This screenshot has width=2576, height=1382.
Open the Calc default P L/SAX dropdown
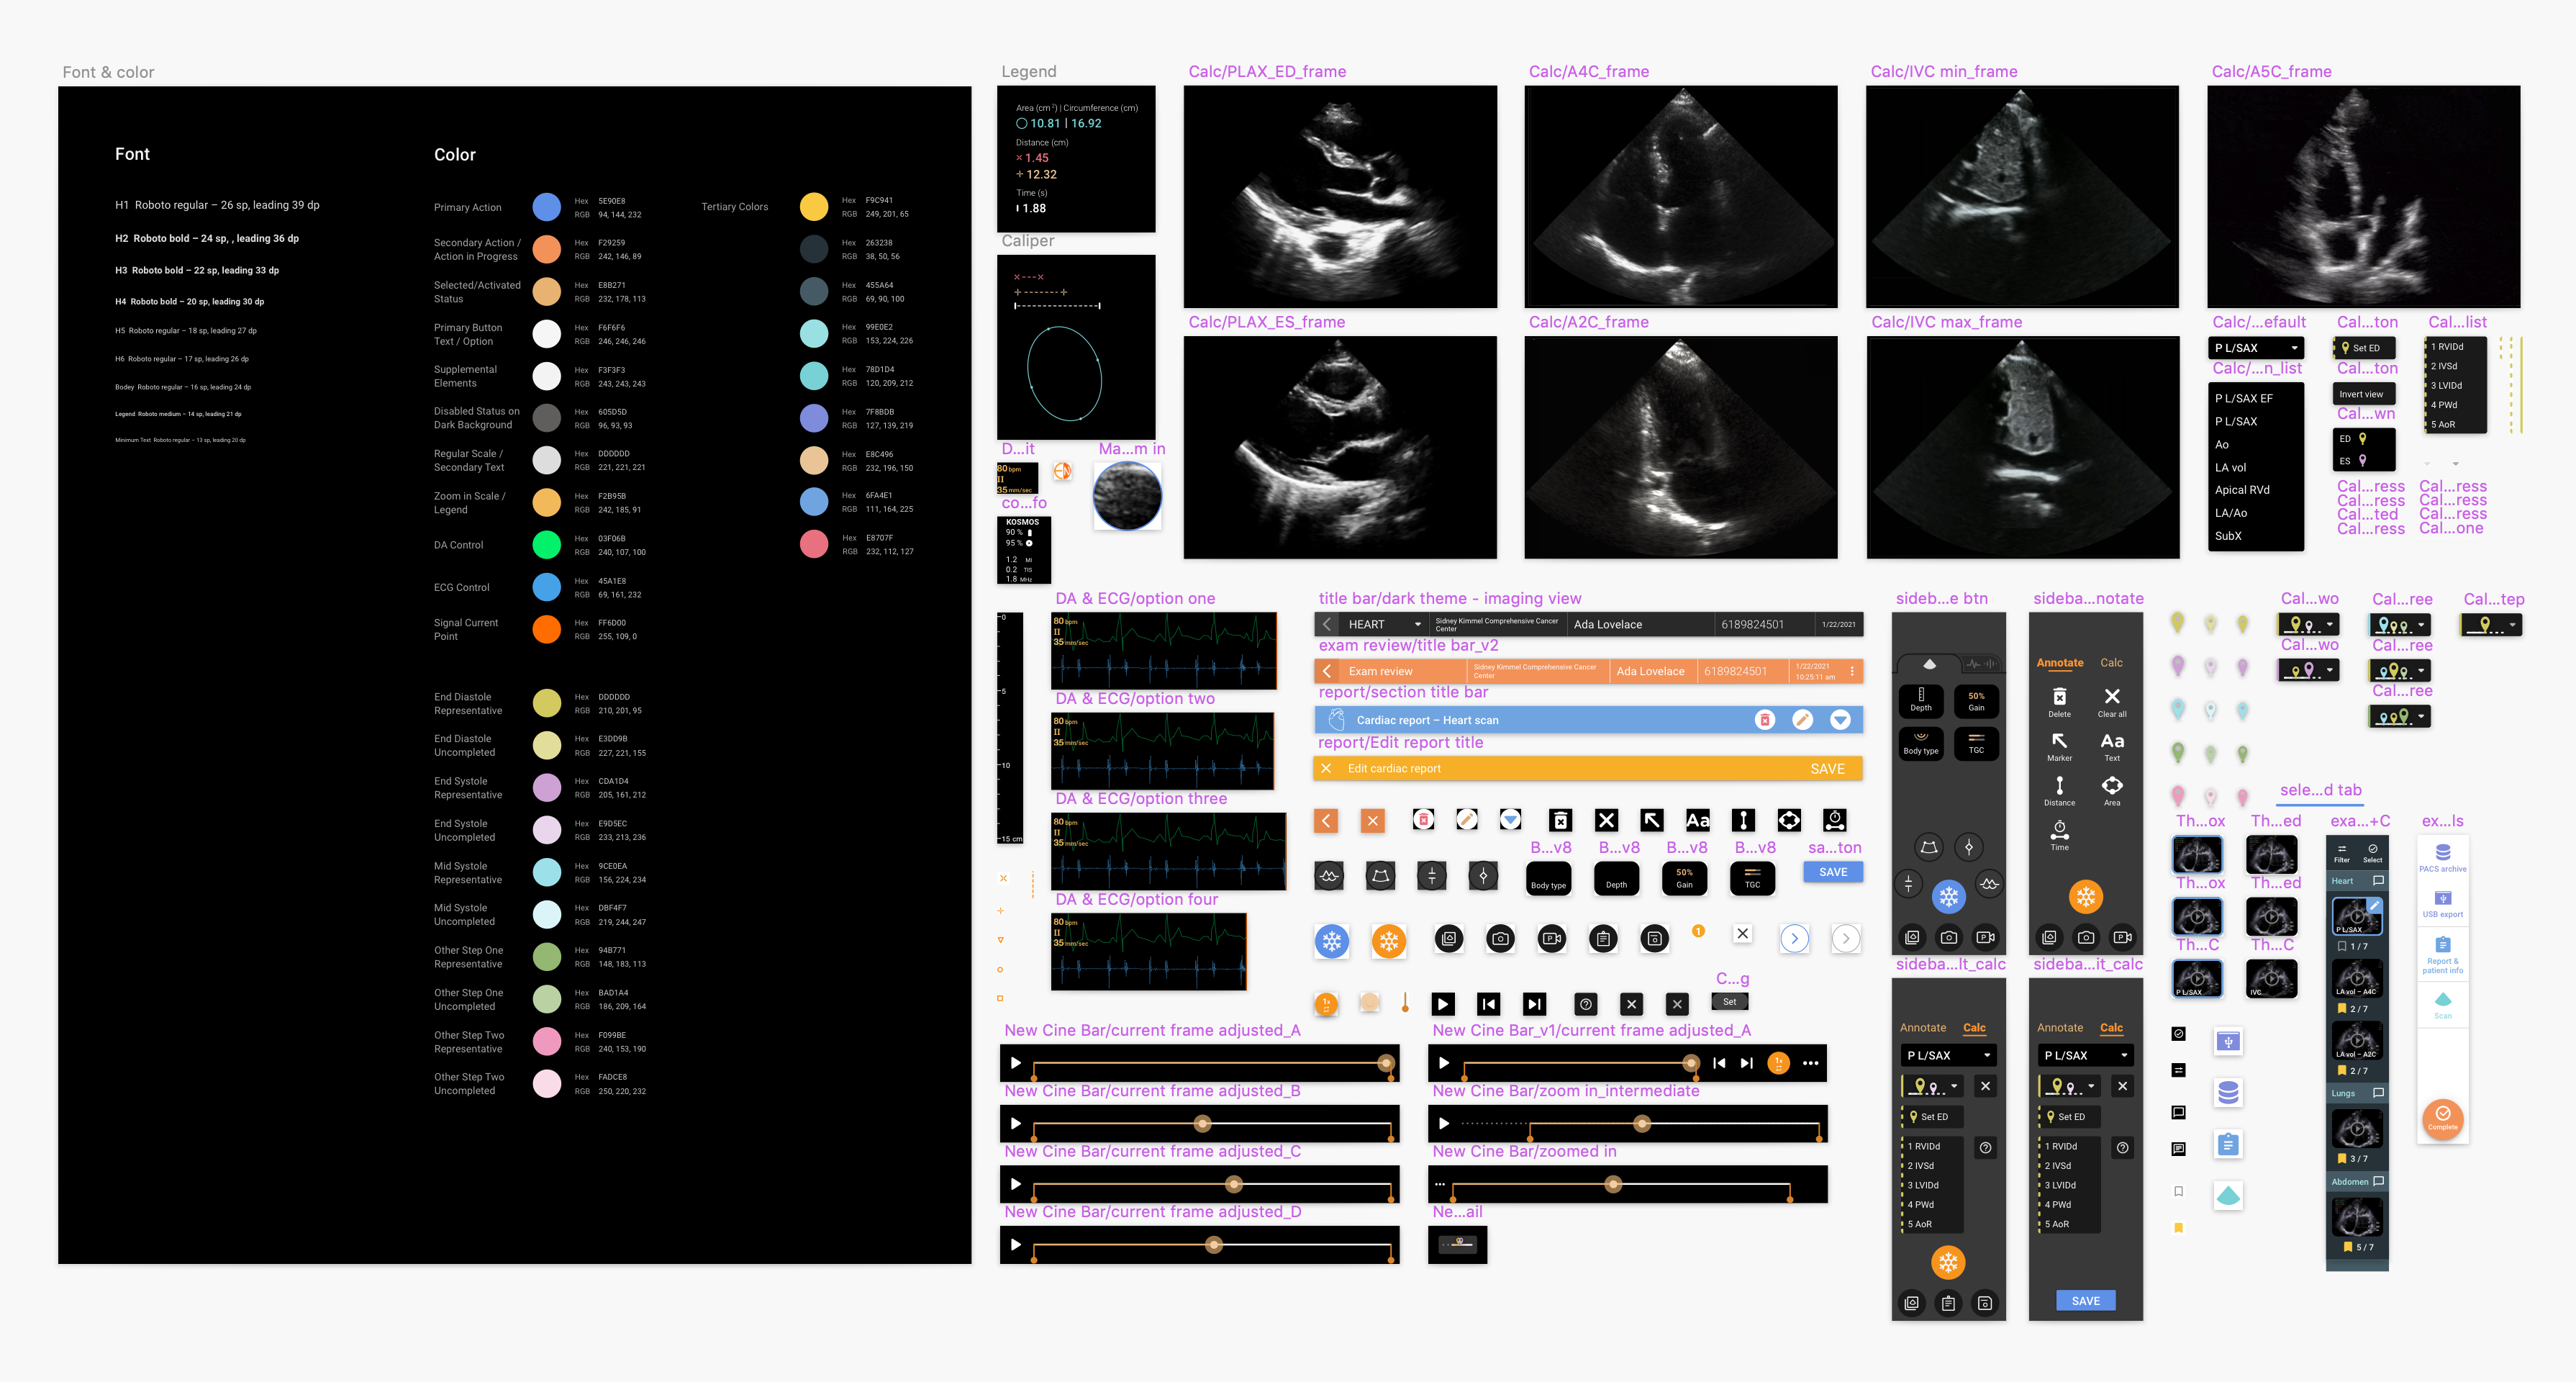point(2256,348)
